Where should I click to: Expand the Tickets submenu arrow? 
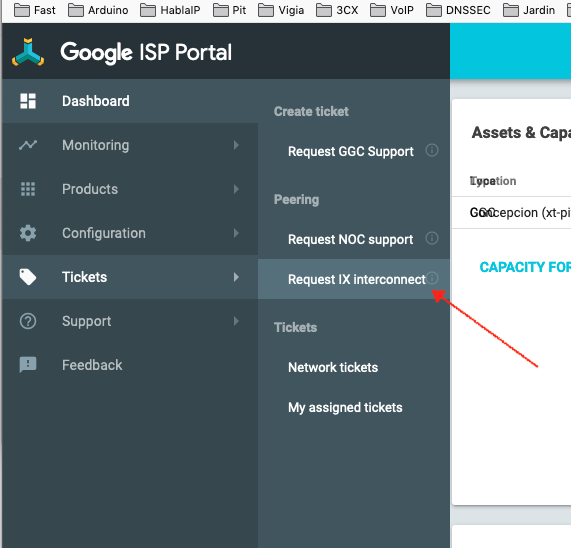tap(236, 277)
